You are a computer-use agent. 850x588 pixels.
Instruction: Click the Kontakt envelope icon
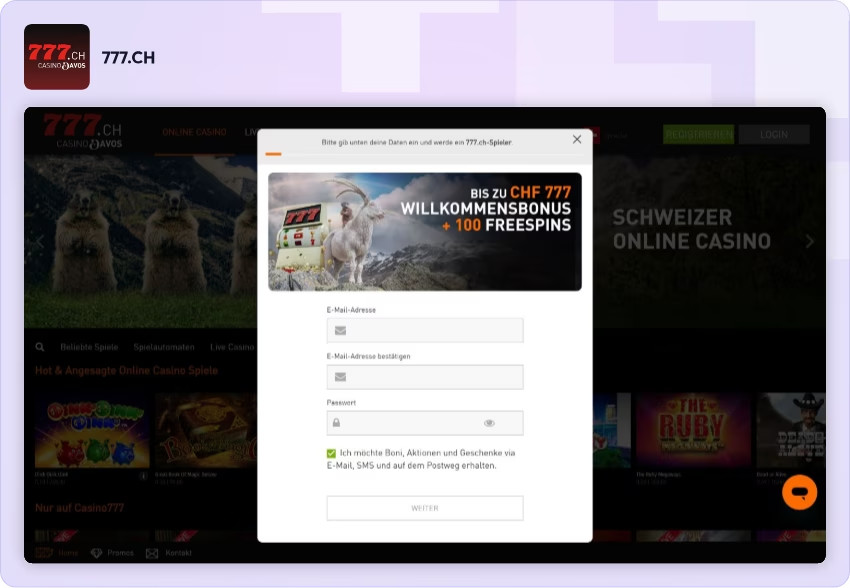click(x=152, y=553)
